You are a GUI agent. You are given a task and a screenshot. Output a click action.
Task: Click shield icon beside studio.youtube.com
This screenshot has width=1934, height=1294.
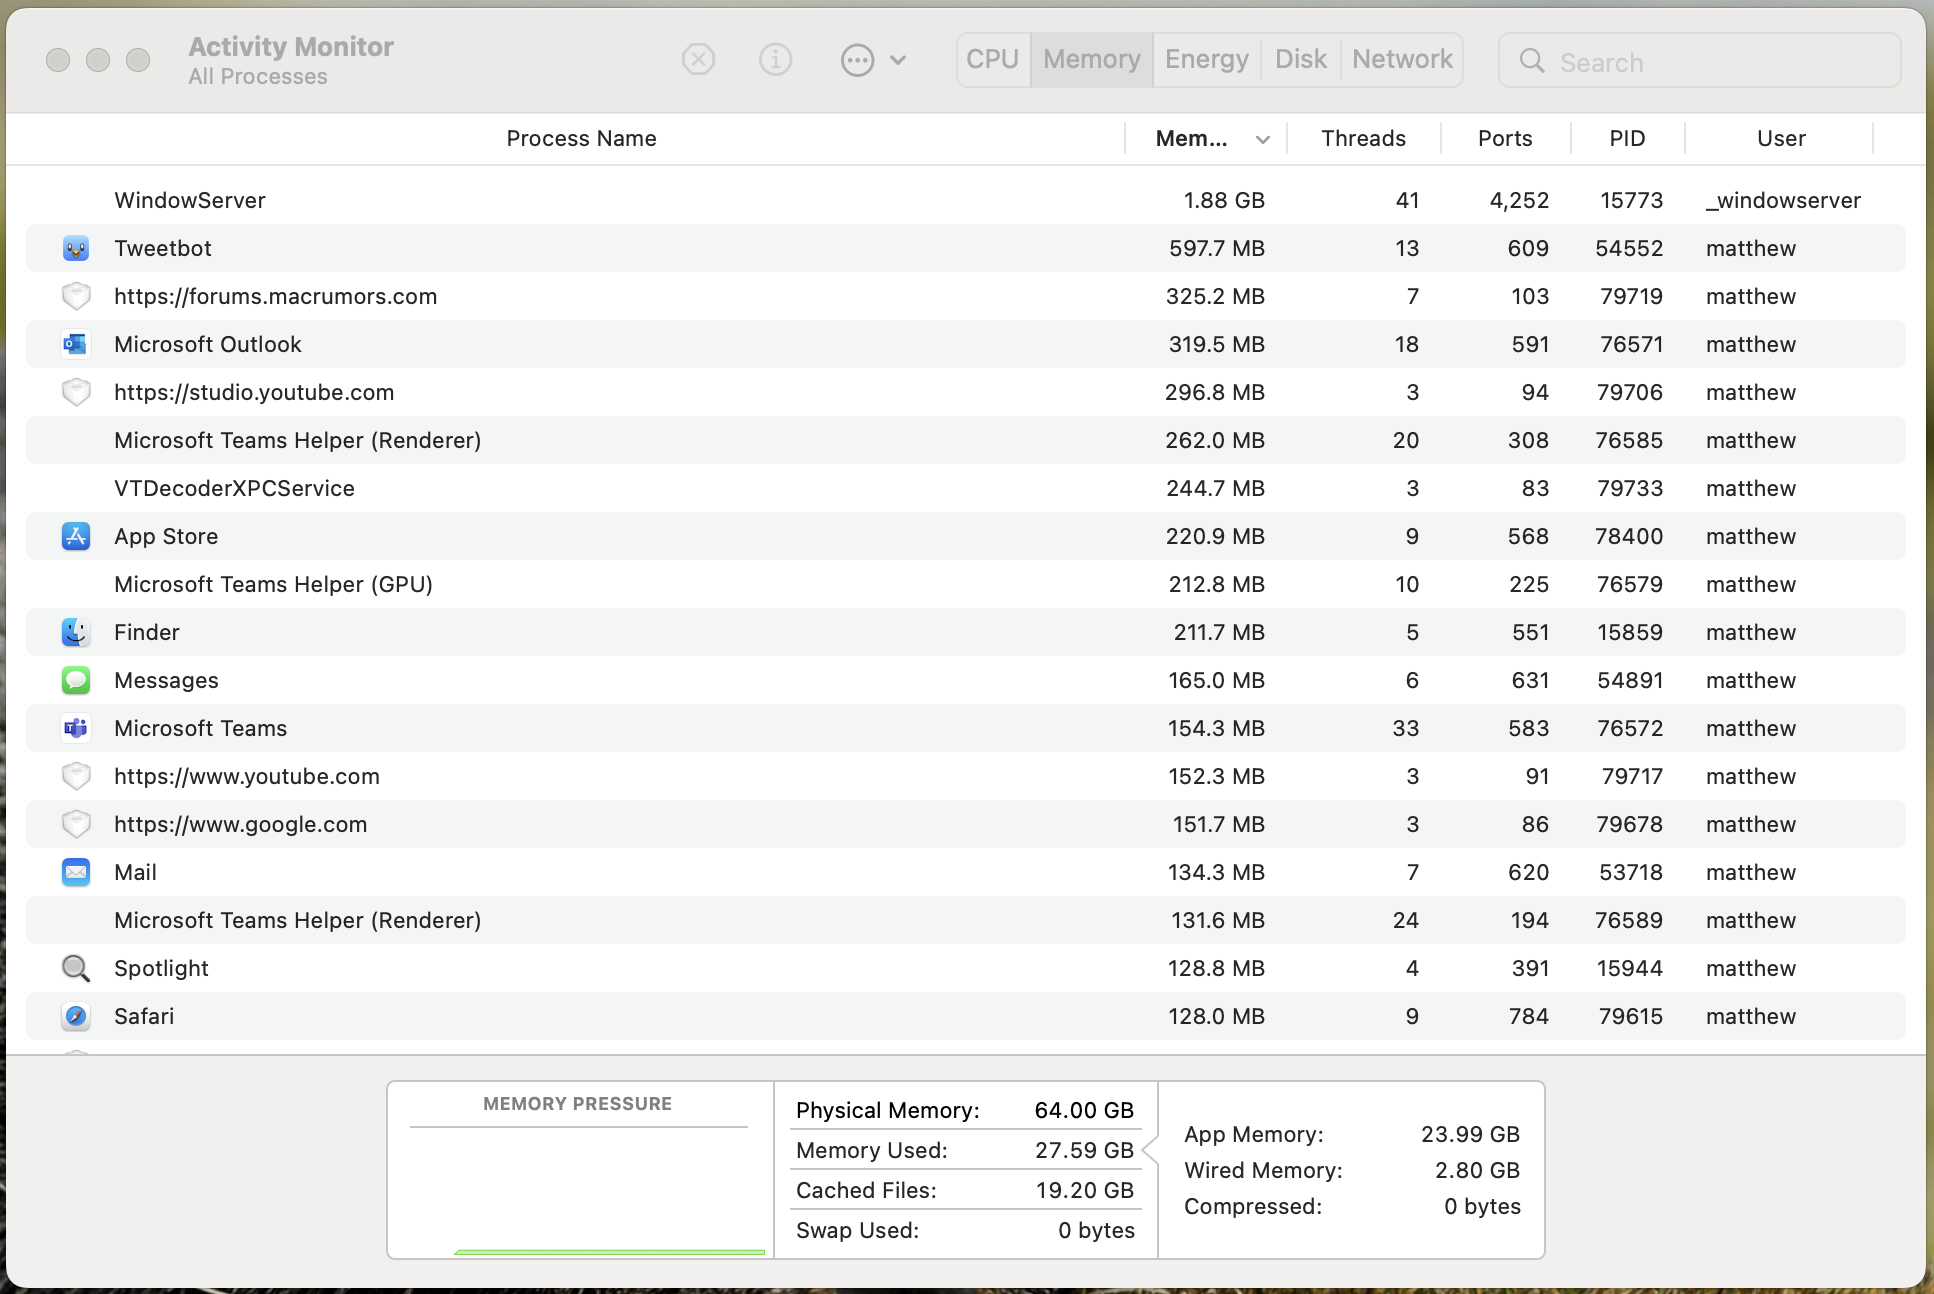click(76, 392)
